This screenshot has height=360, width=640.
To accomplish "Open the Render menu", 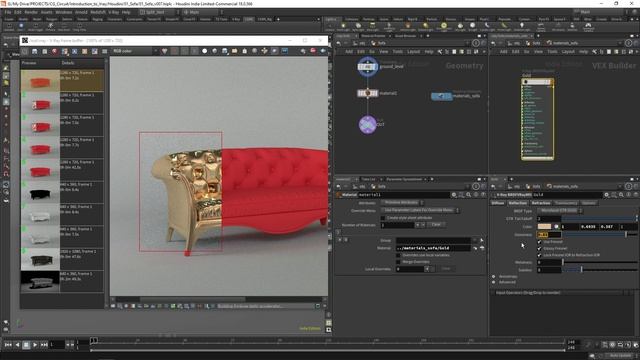I will 31,12.
